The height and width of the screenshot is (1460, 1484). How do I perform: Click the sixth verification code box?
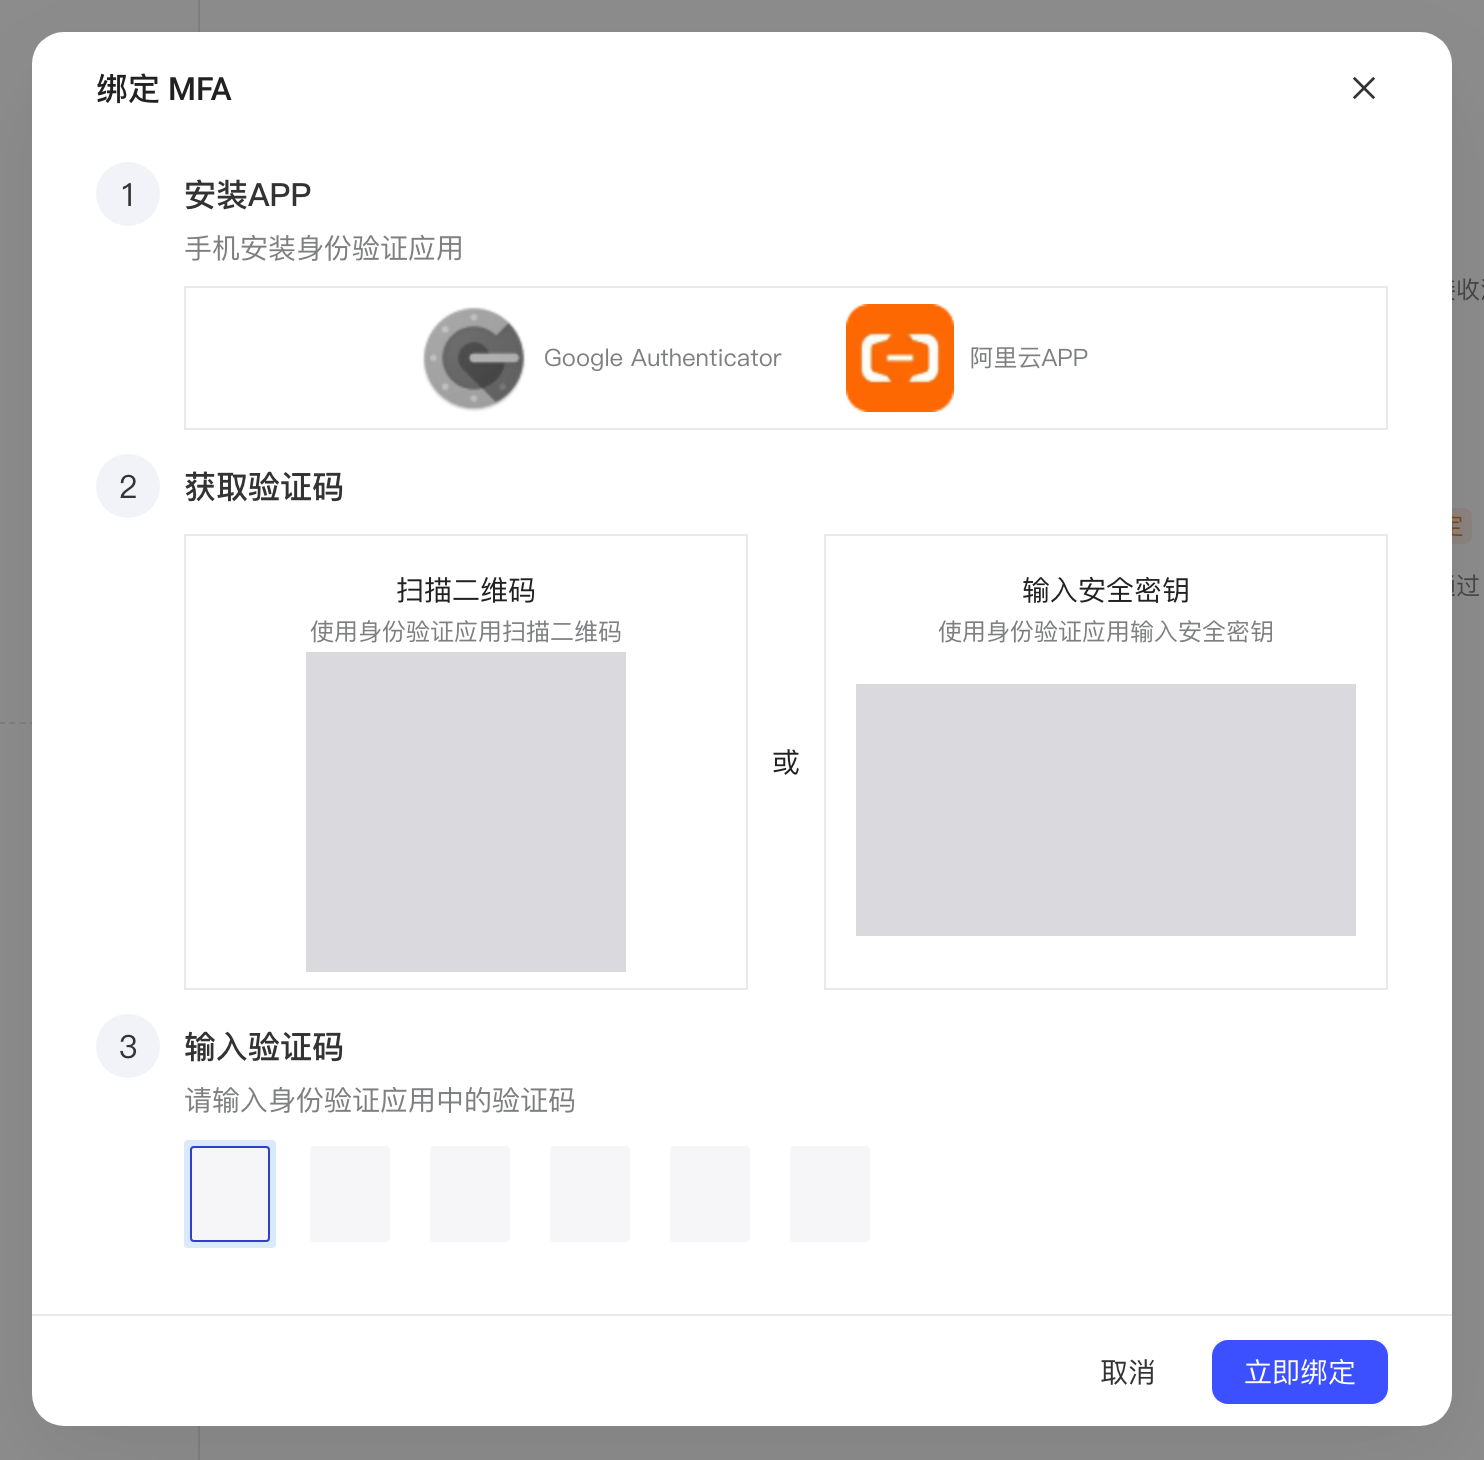pyautogui.click(x=830, y=1194)
